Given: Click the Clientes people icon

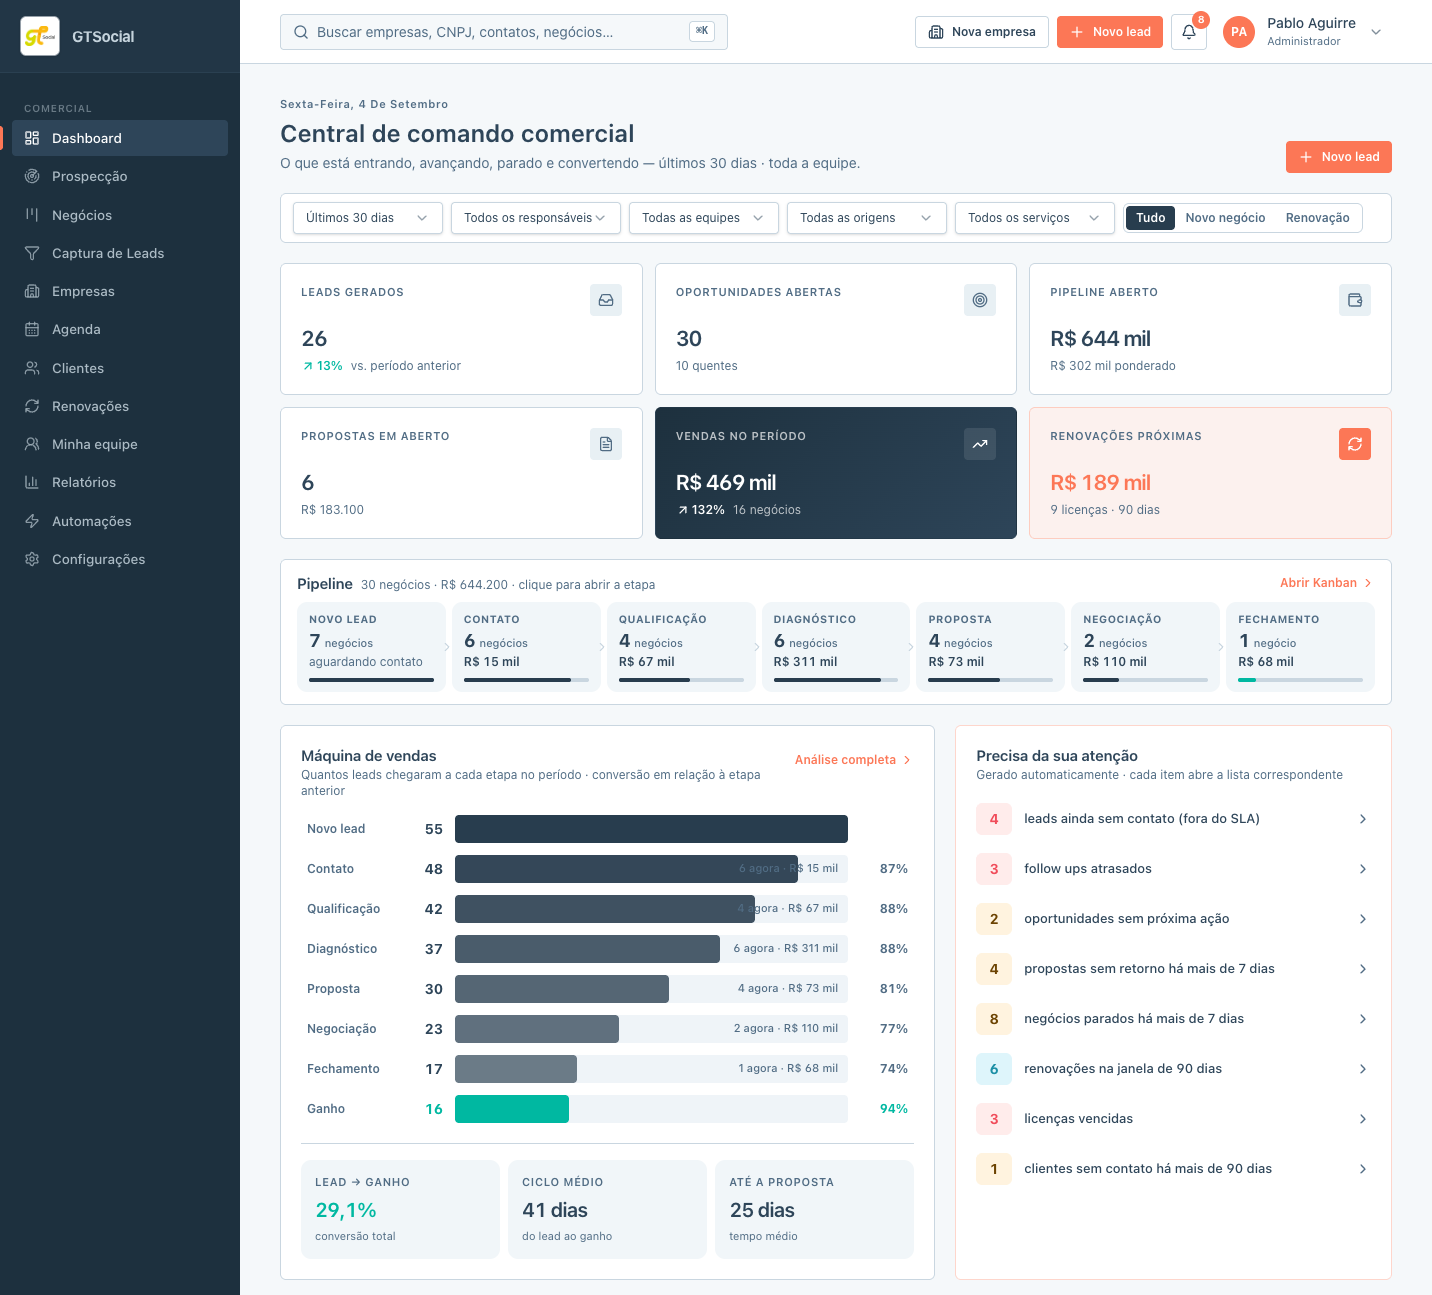Looking at the screenshot, I should [x=32, y=368].
